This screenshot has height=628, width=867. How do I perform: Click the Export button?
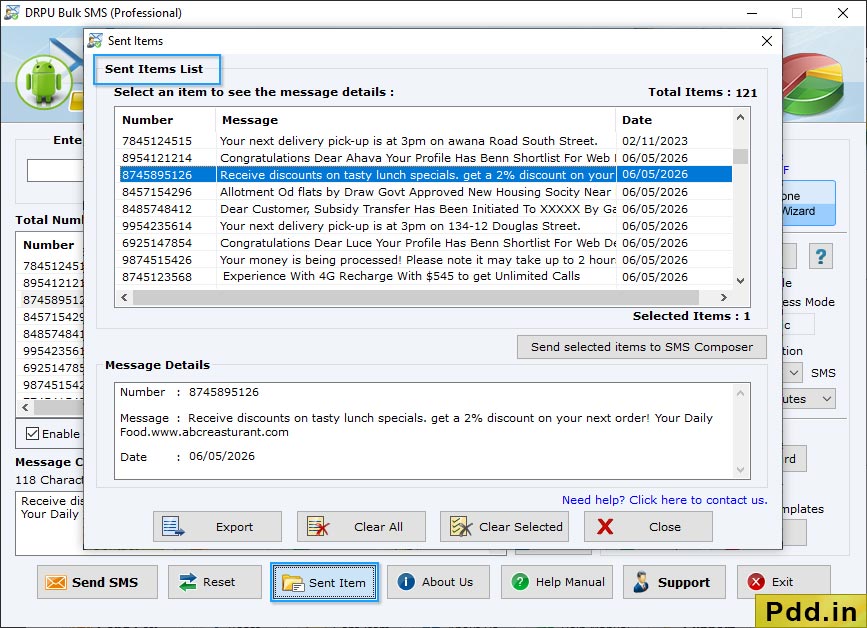point(217,527)
